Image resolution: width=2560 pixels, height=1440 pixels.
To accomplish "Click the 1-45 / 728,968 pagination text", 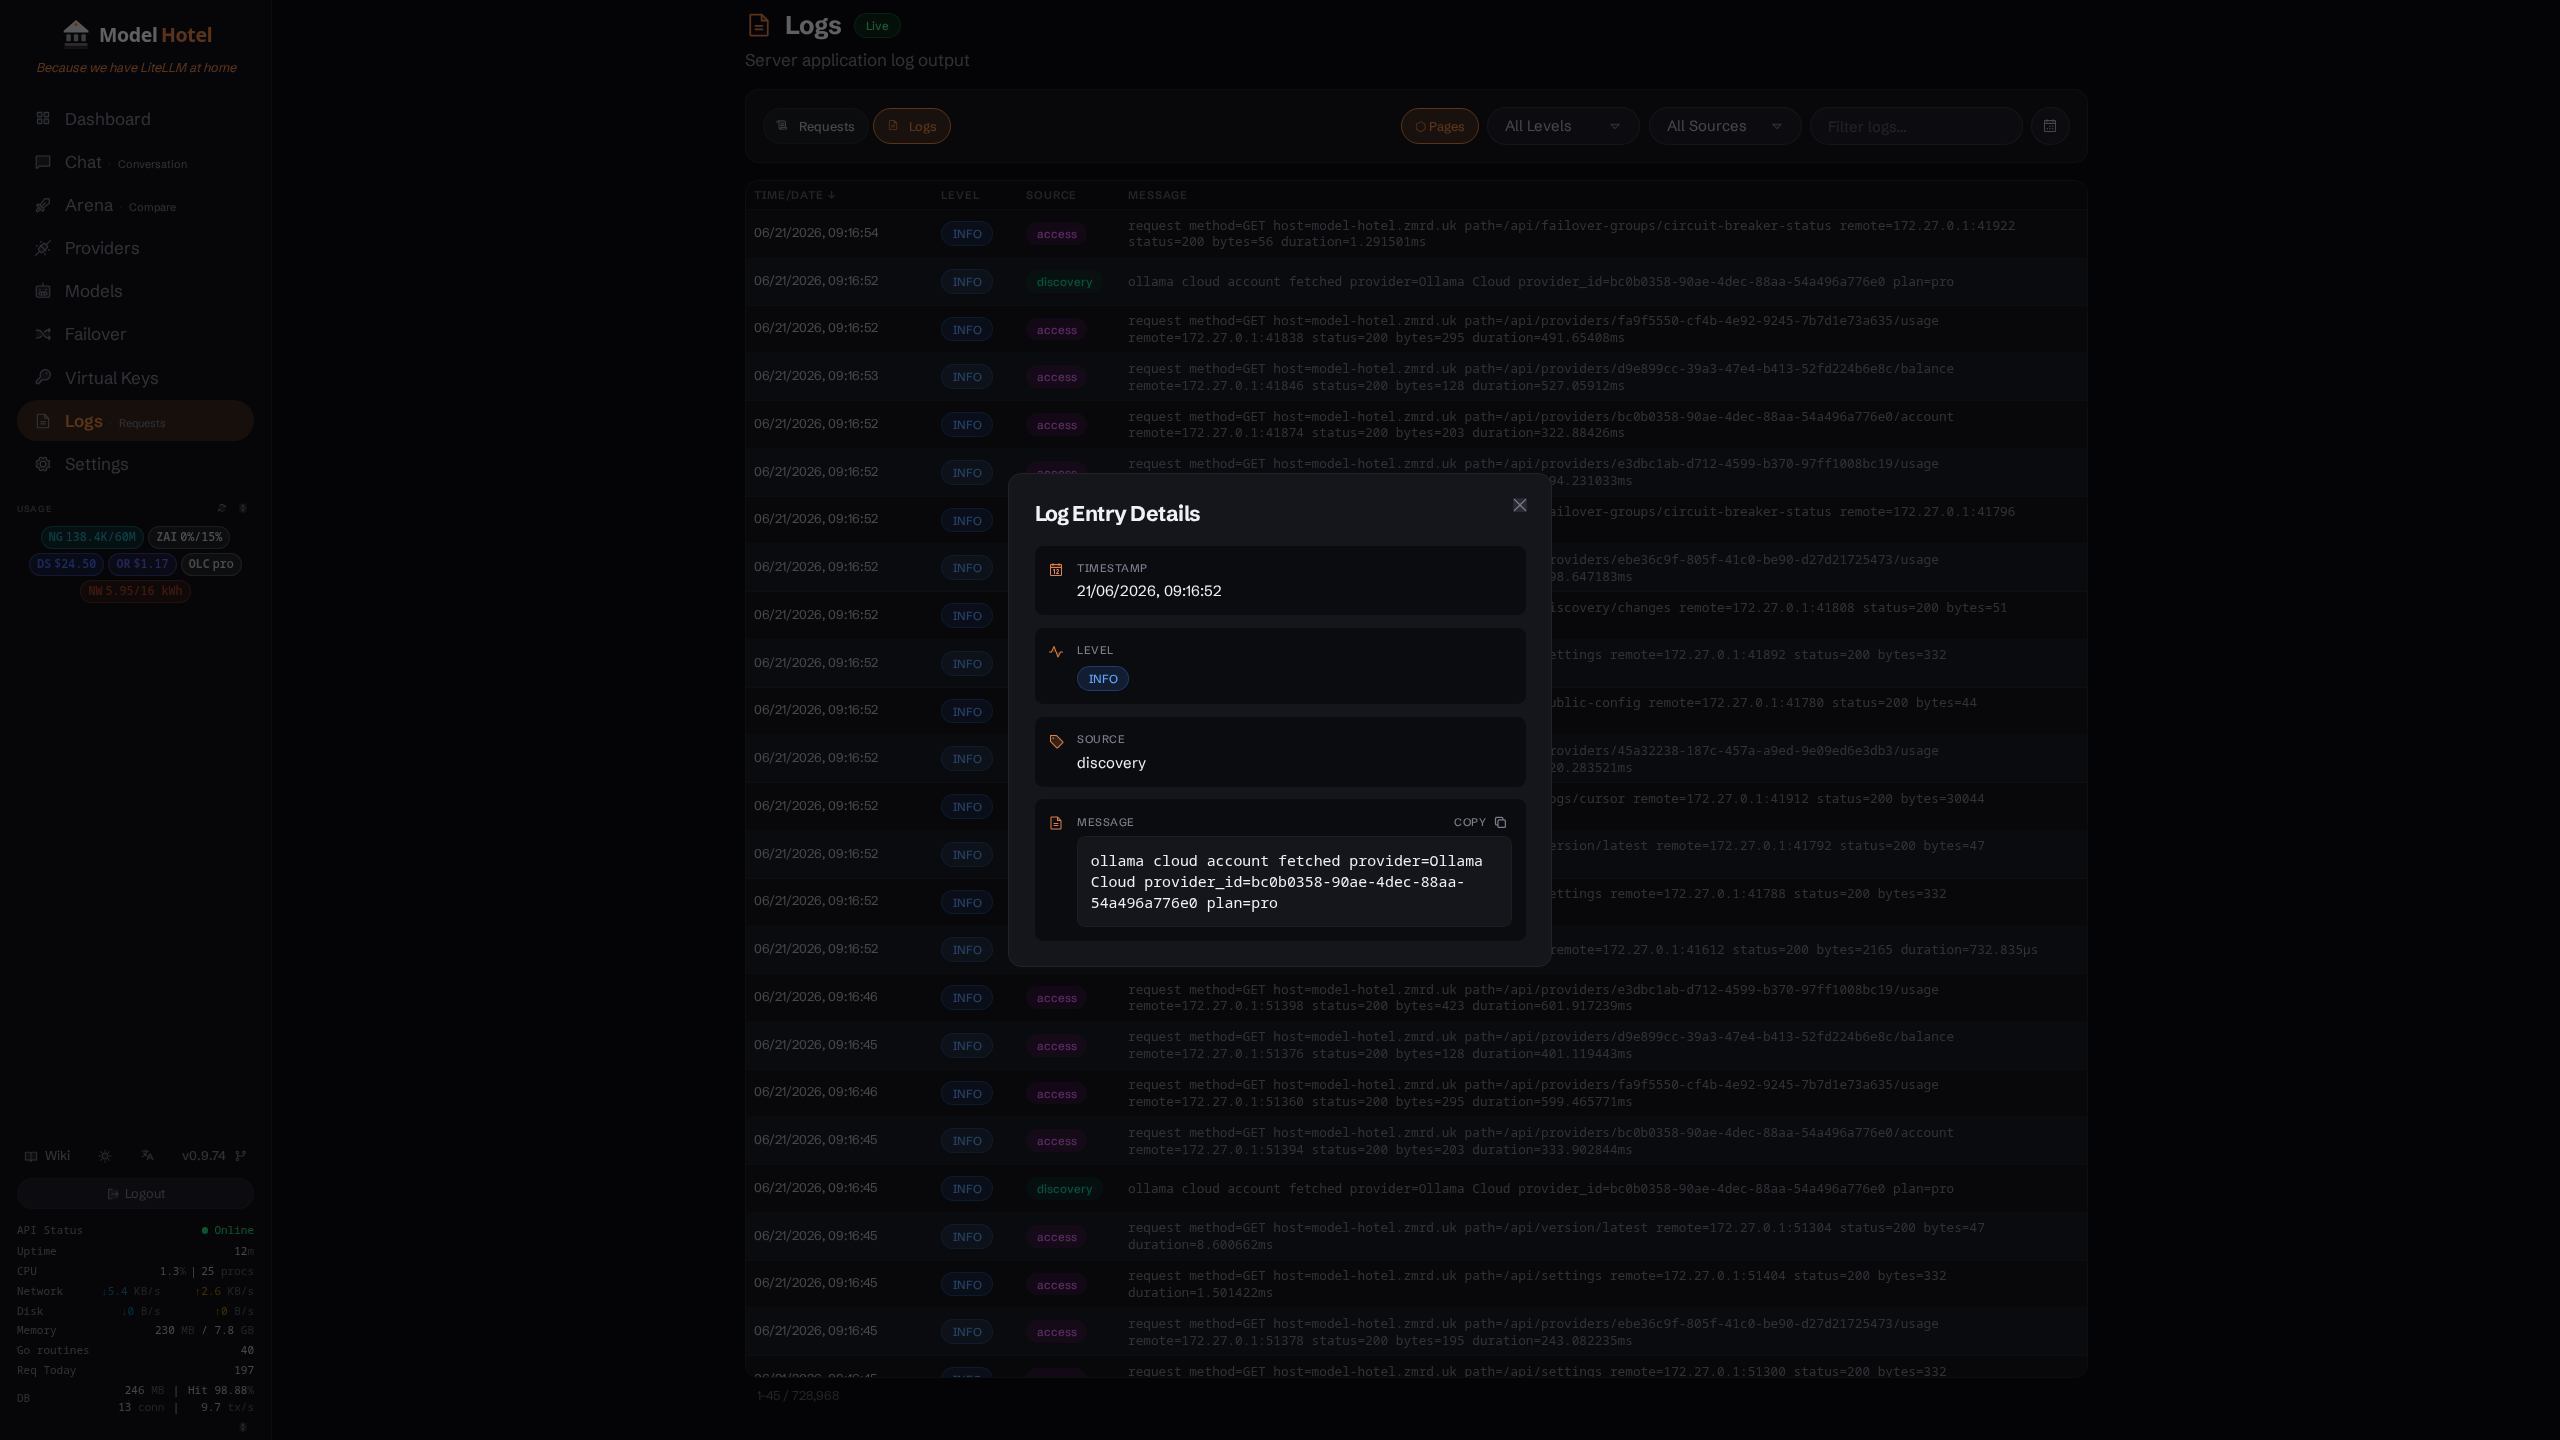I will (798, 1396).
